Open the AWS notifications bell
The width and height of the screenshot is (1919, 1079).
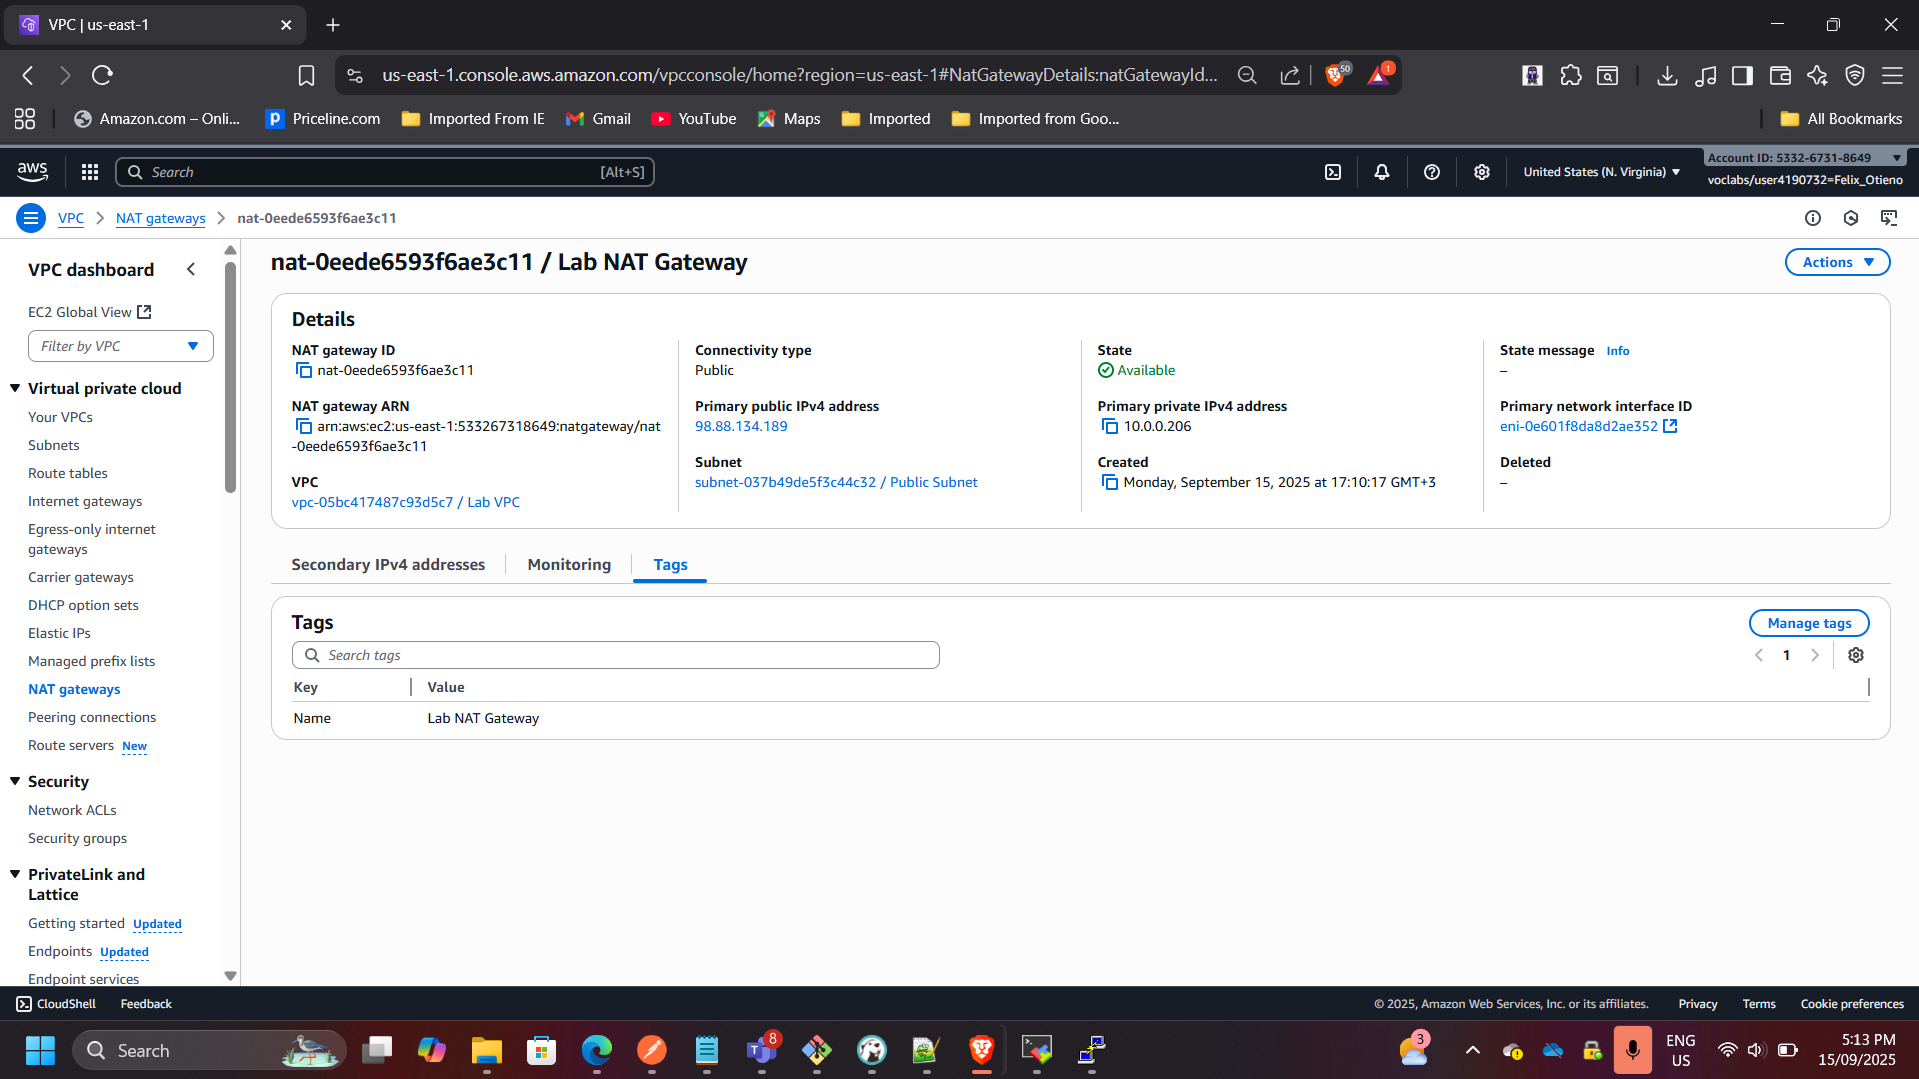pos(1381,172)
